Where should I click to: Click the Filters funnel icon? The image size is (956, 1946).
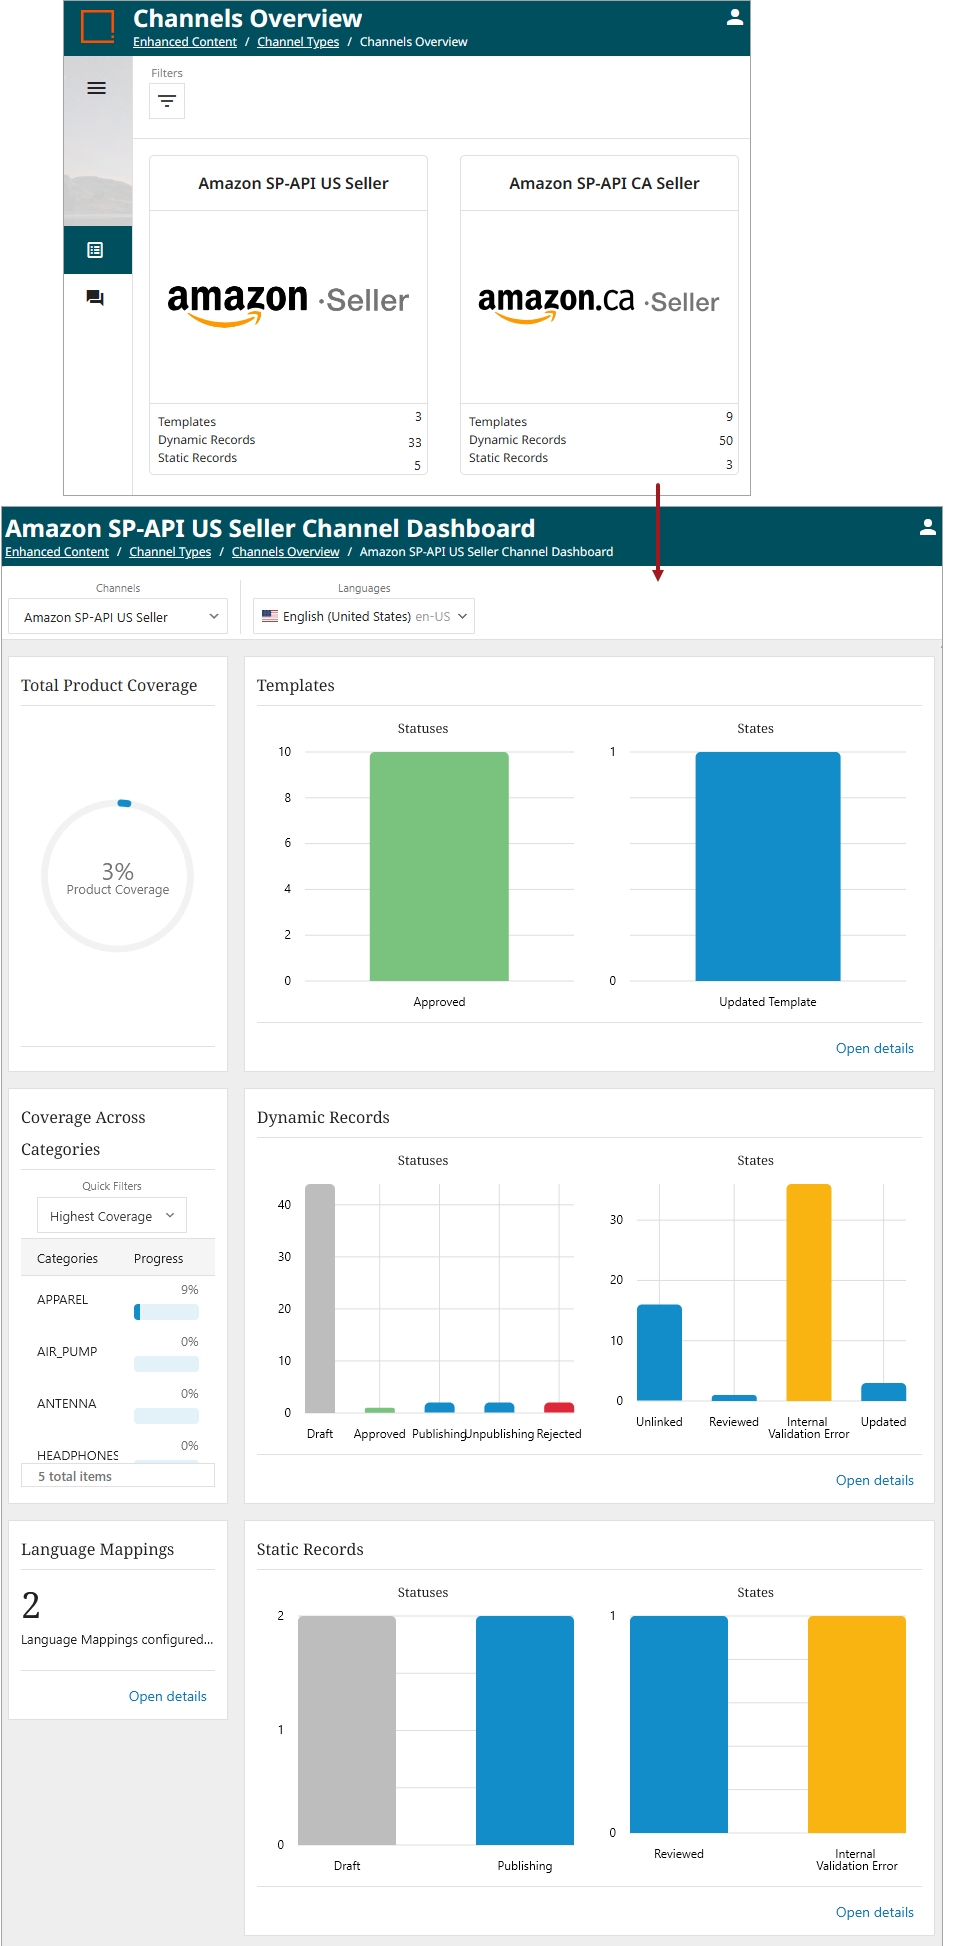pyautogui.click(x=167, y=101)
